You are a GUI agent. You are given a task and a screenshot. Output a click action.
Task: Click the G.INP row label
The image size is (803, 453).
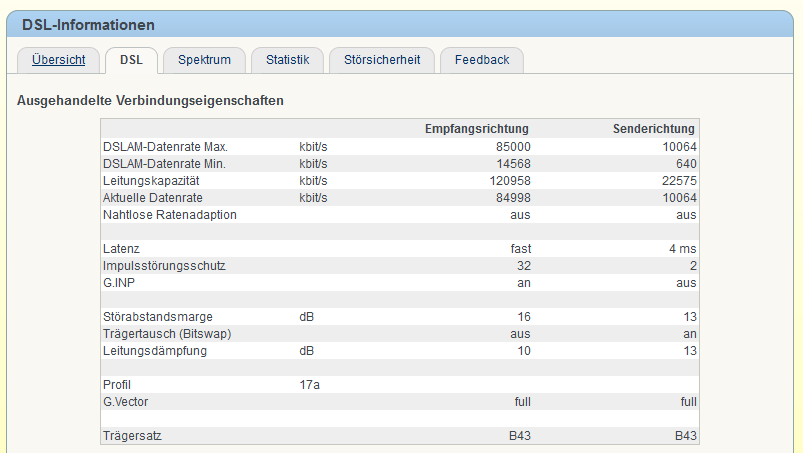coord(120,283)
